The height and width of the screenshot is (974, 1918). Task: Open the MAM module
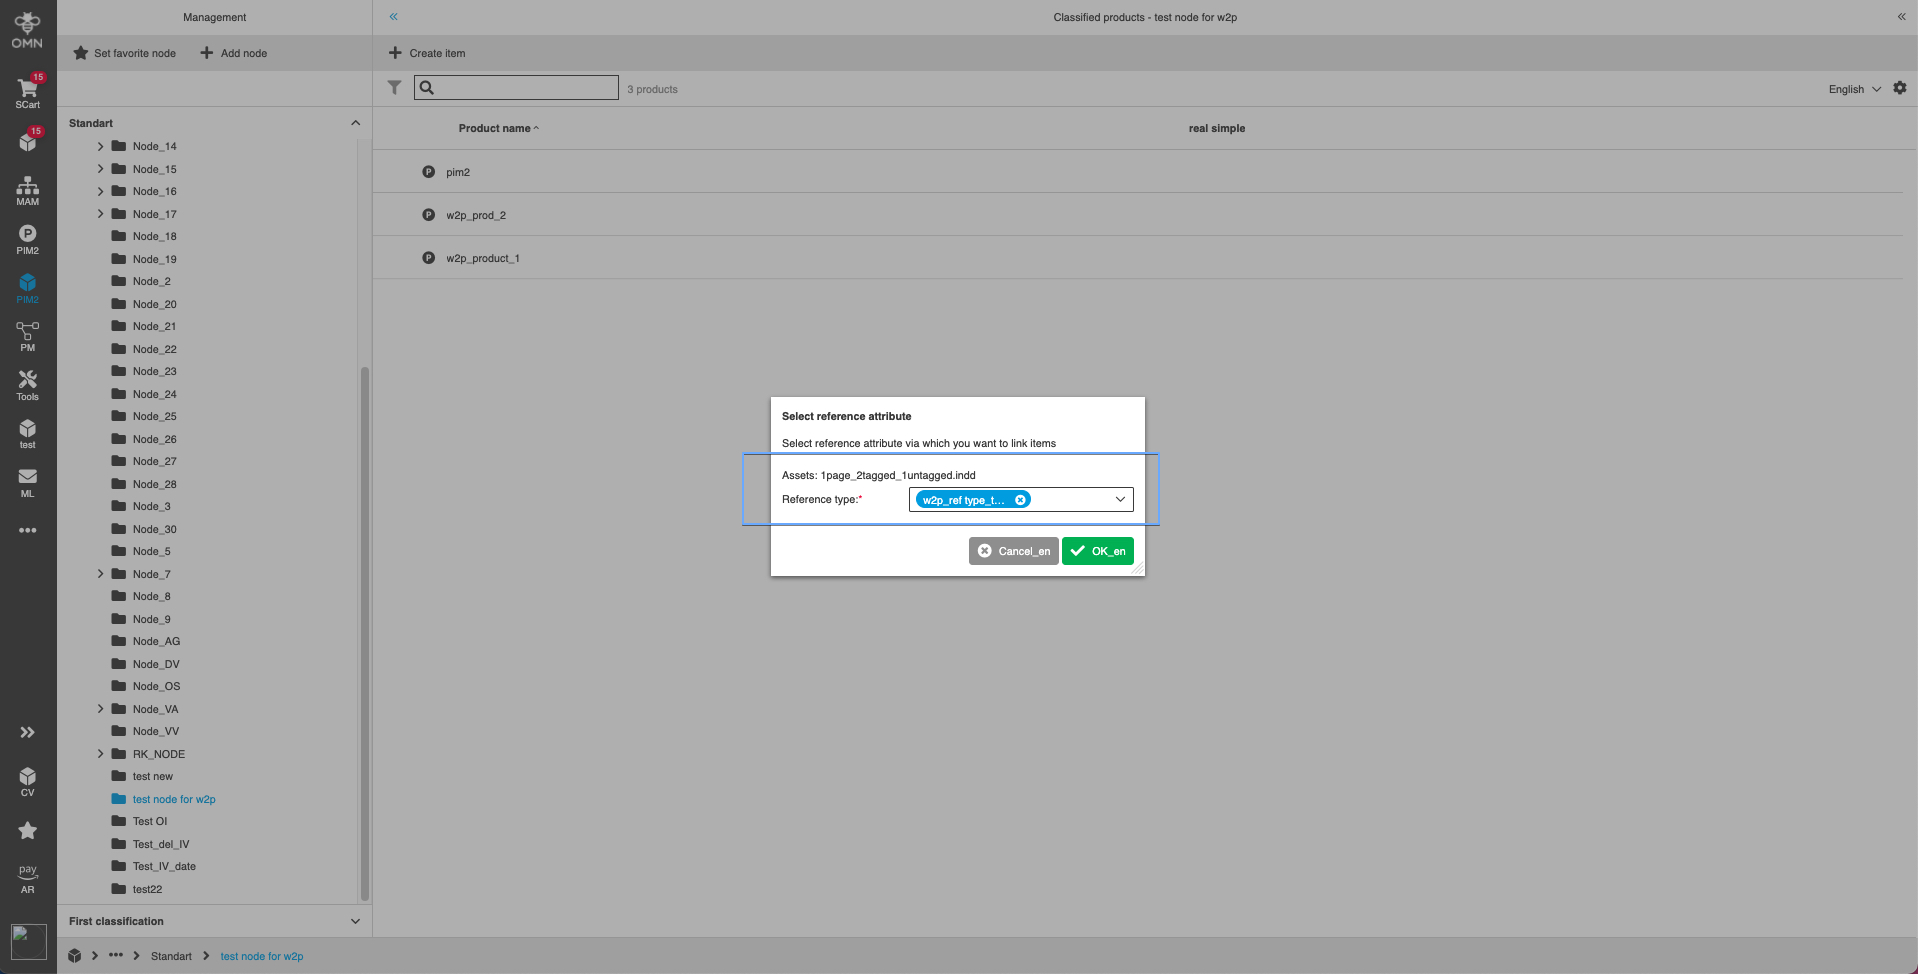[27, 188]
